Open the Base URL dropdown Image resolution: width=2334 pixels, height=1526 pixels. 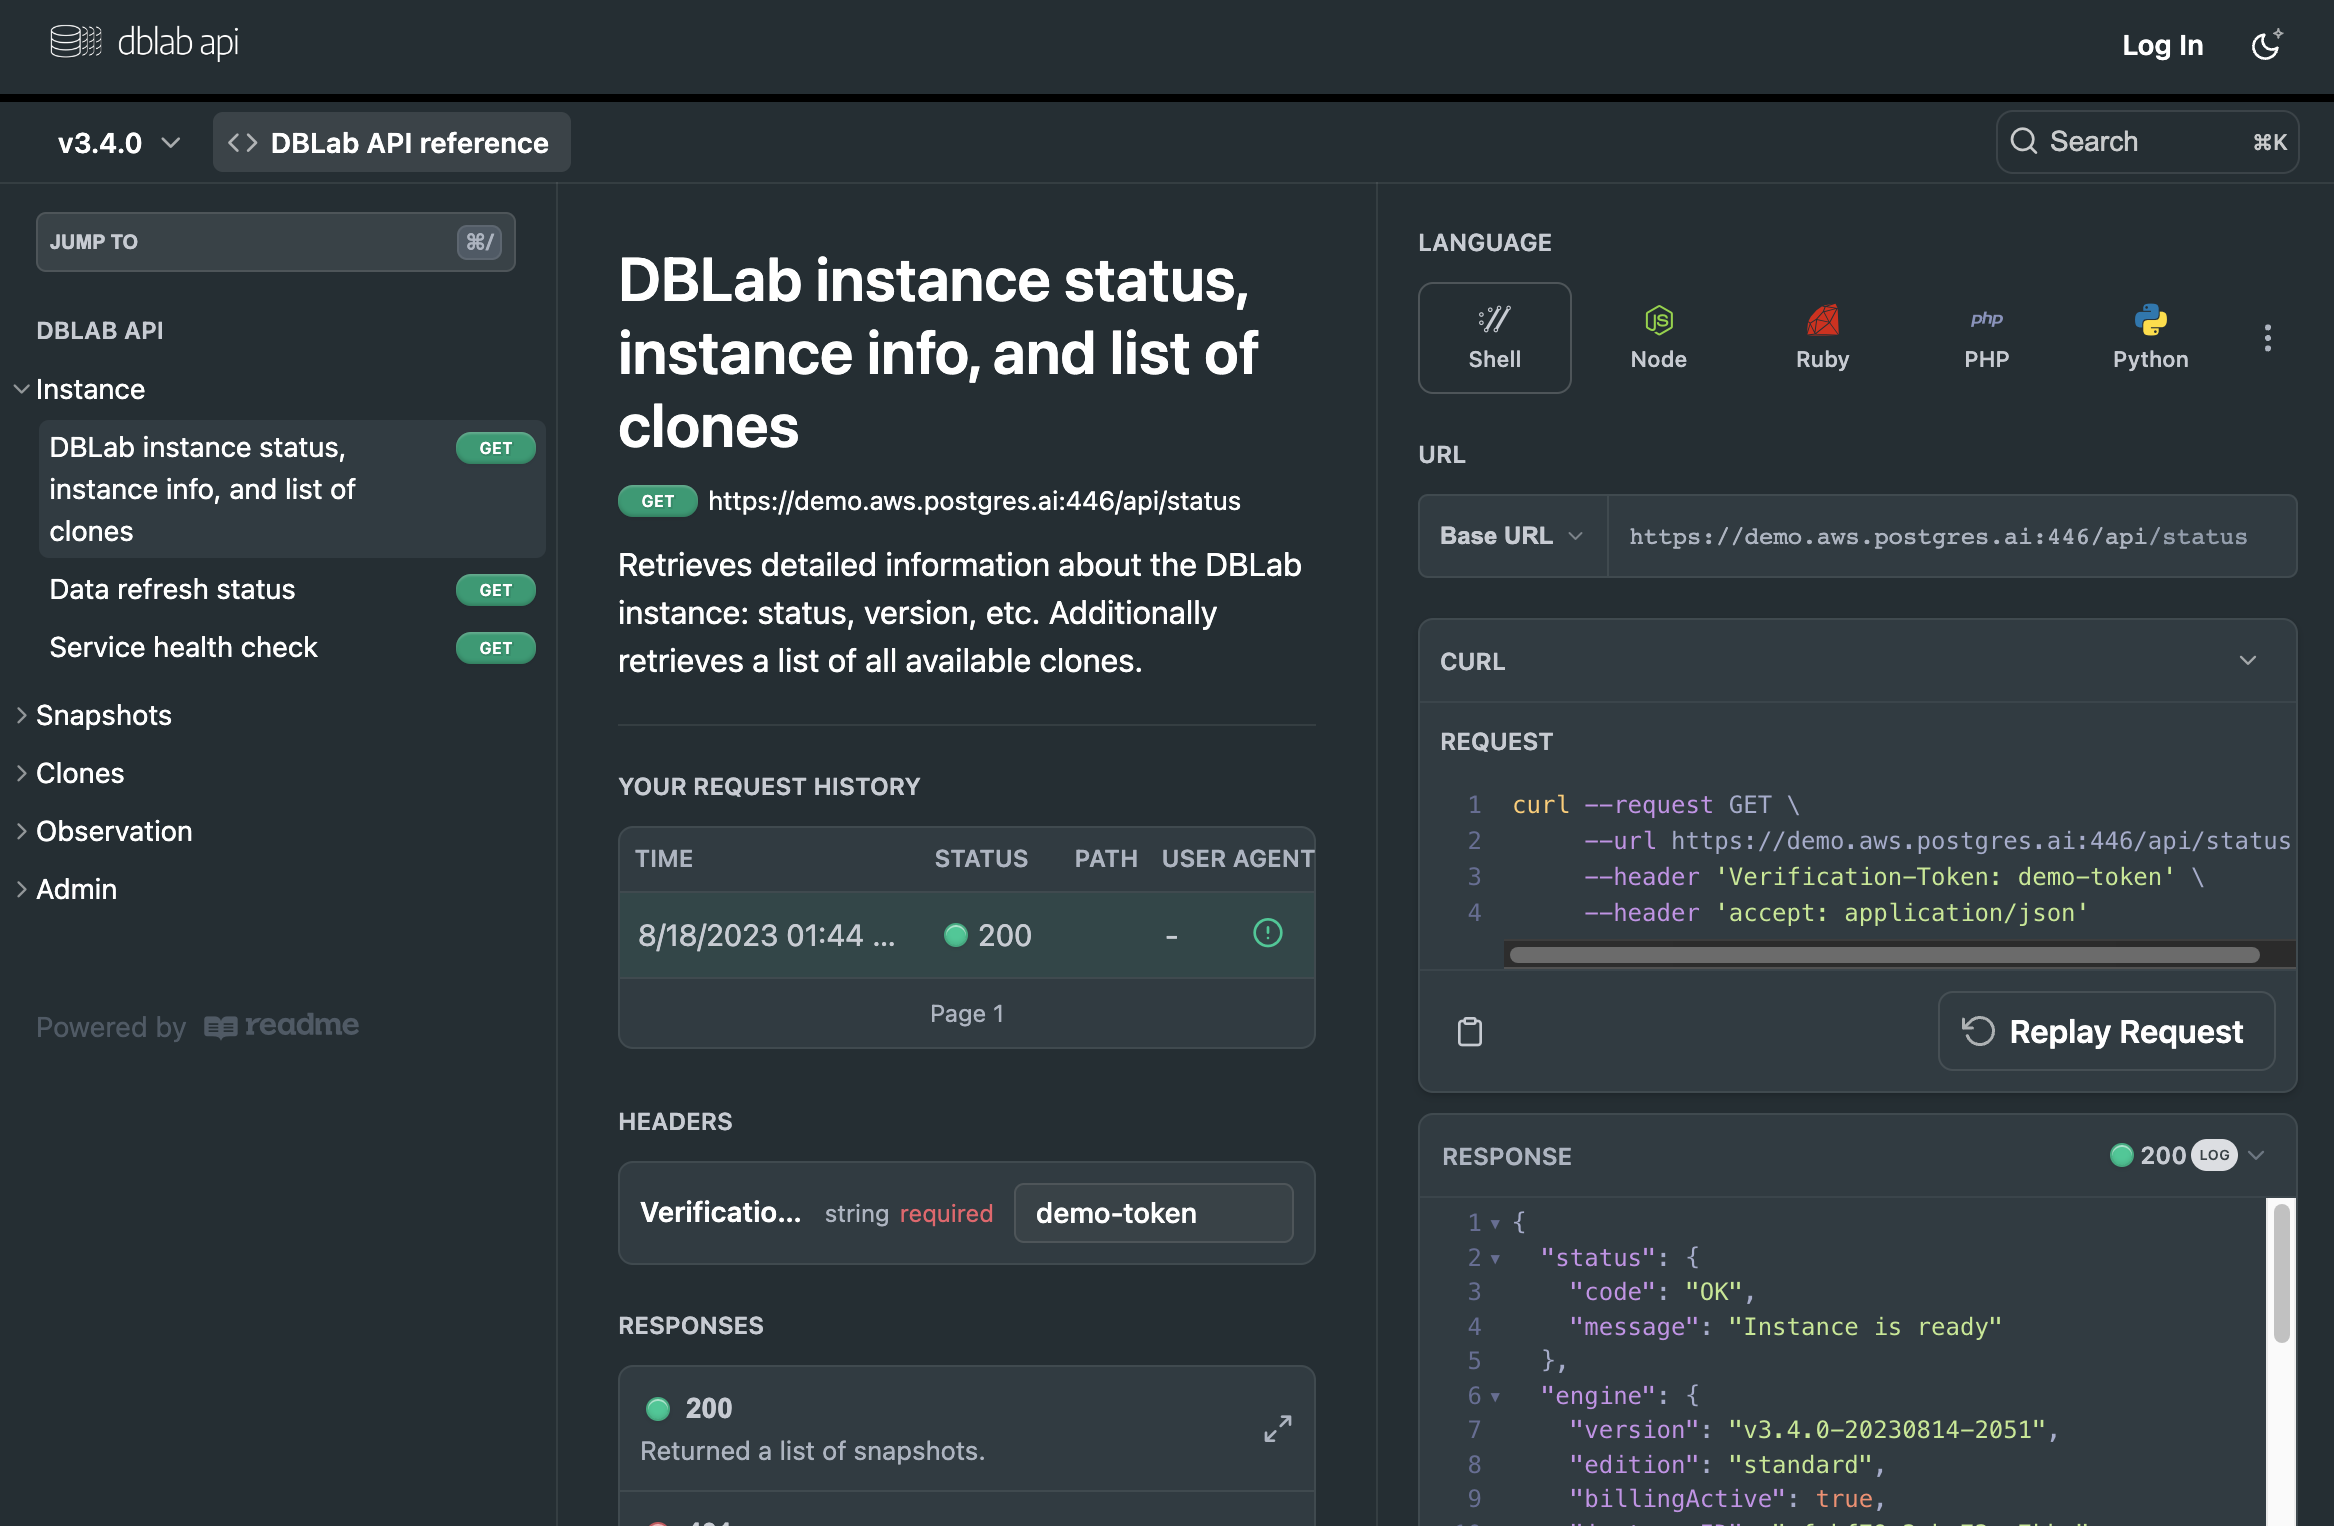pos(1512,536)
